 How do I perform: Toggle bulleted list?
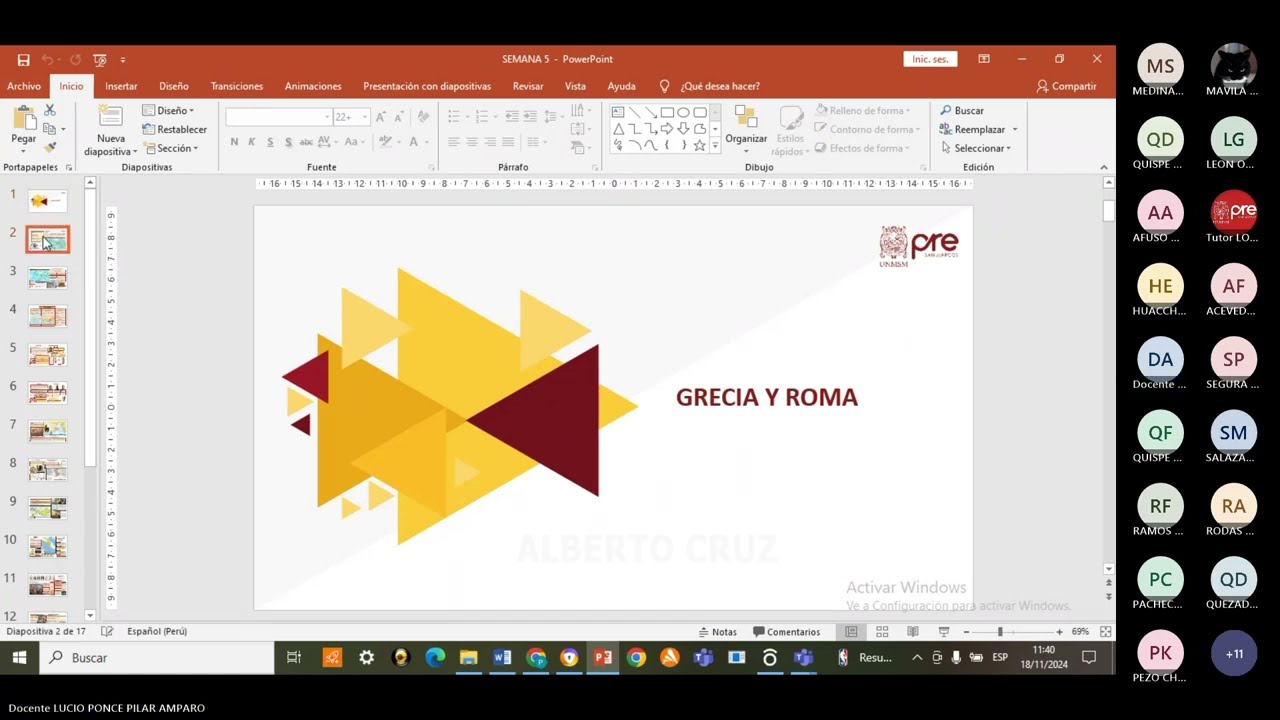[x=456, y=117]
